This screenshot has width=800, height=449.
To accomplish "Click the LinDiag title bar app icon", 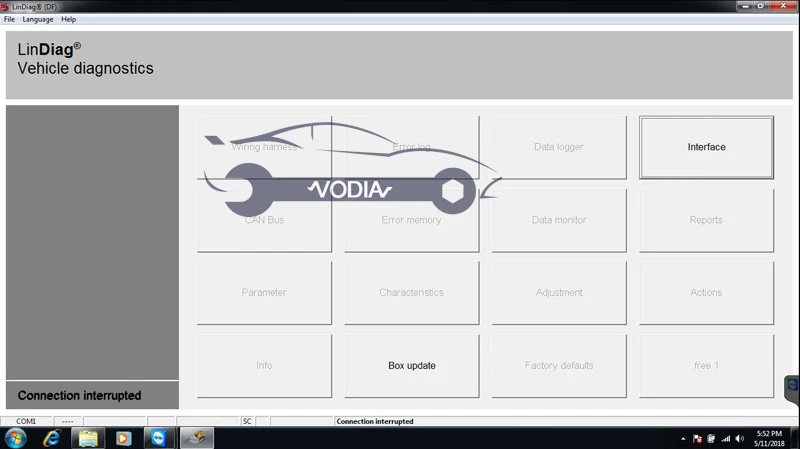I will click(5, 7).
